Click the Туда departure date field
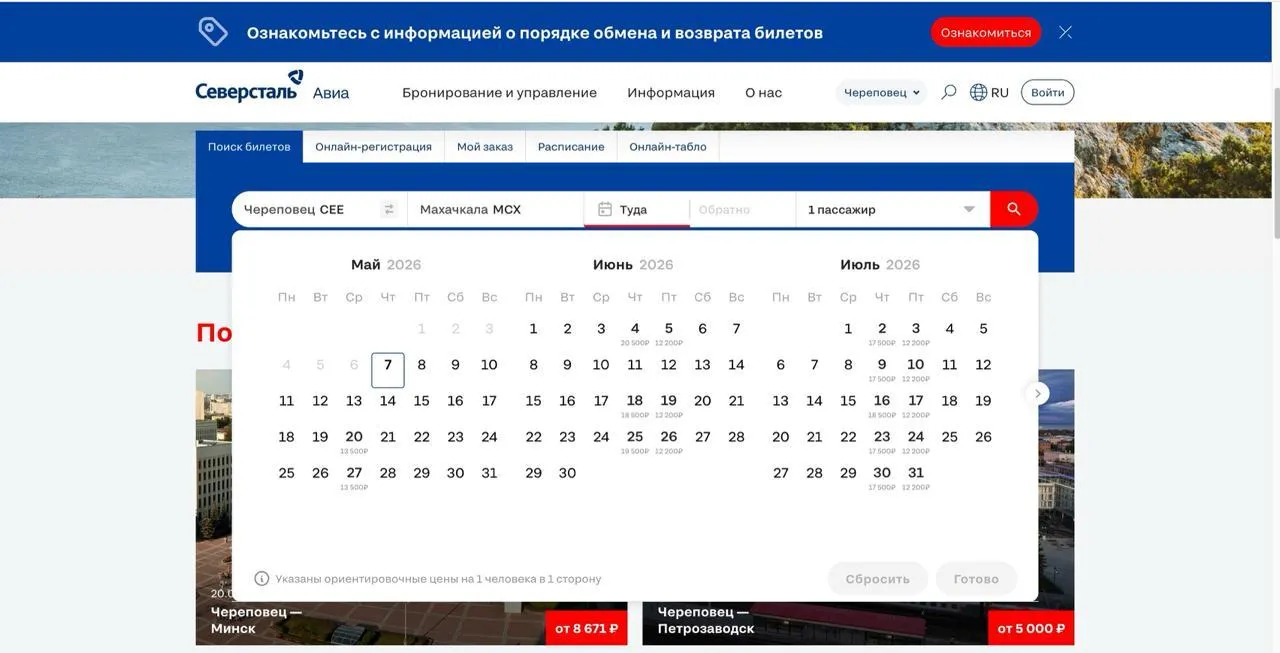The height and width of the screenshot is (653, 1280). pos(637,209)
